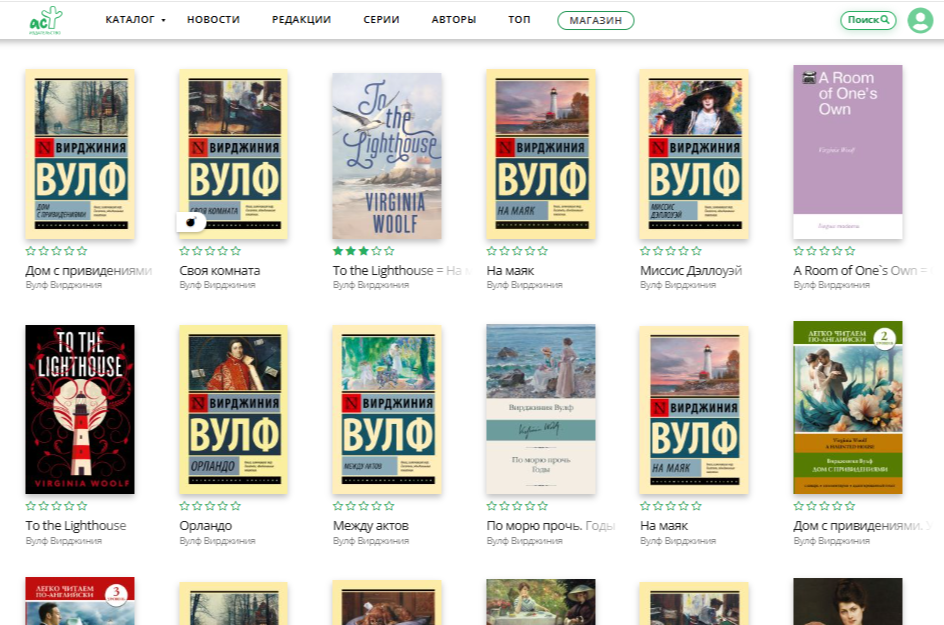Viewport: 944px width, 625px height.
Task: Click the star rating under Орландо
Action: (210, 506)
